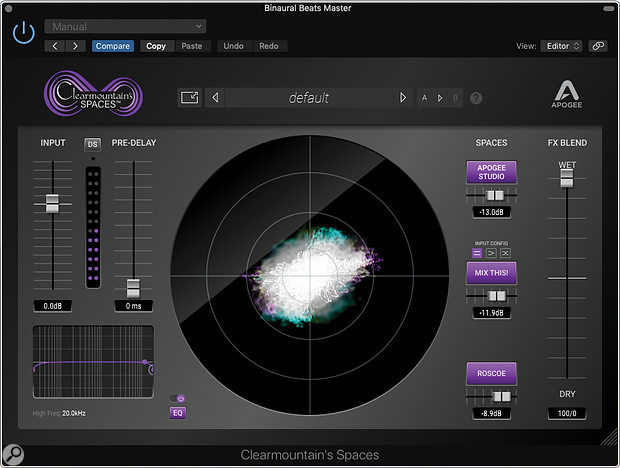Select preset slot B

455,98
